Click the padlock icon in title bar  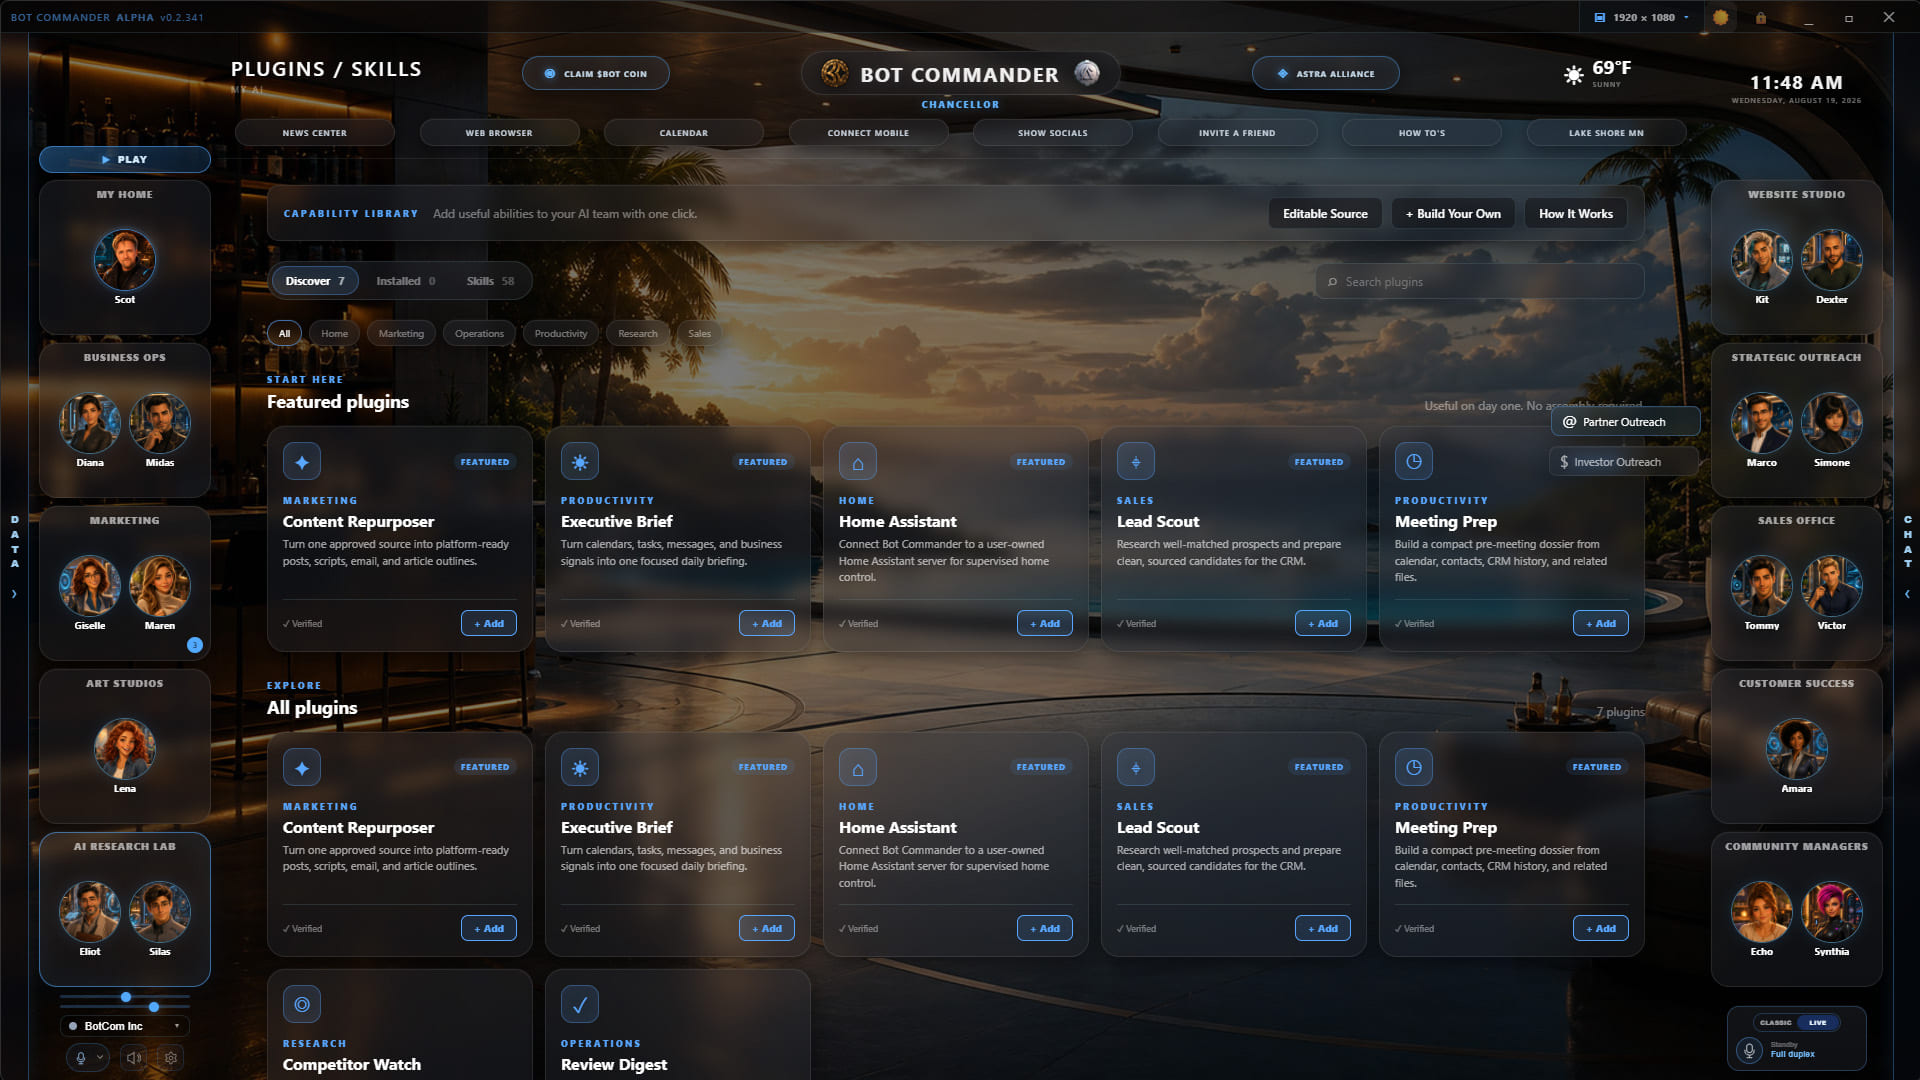click(1761, 18)
